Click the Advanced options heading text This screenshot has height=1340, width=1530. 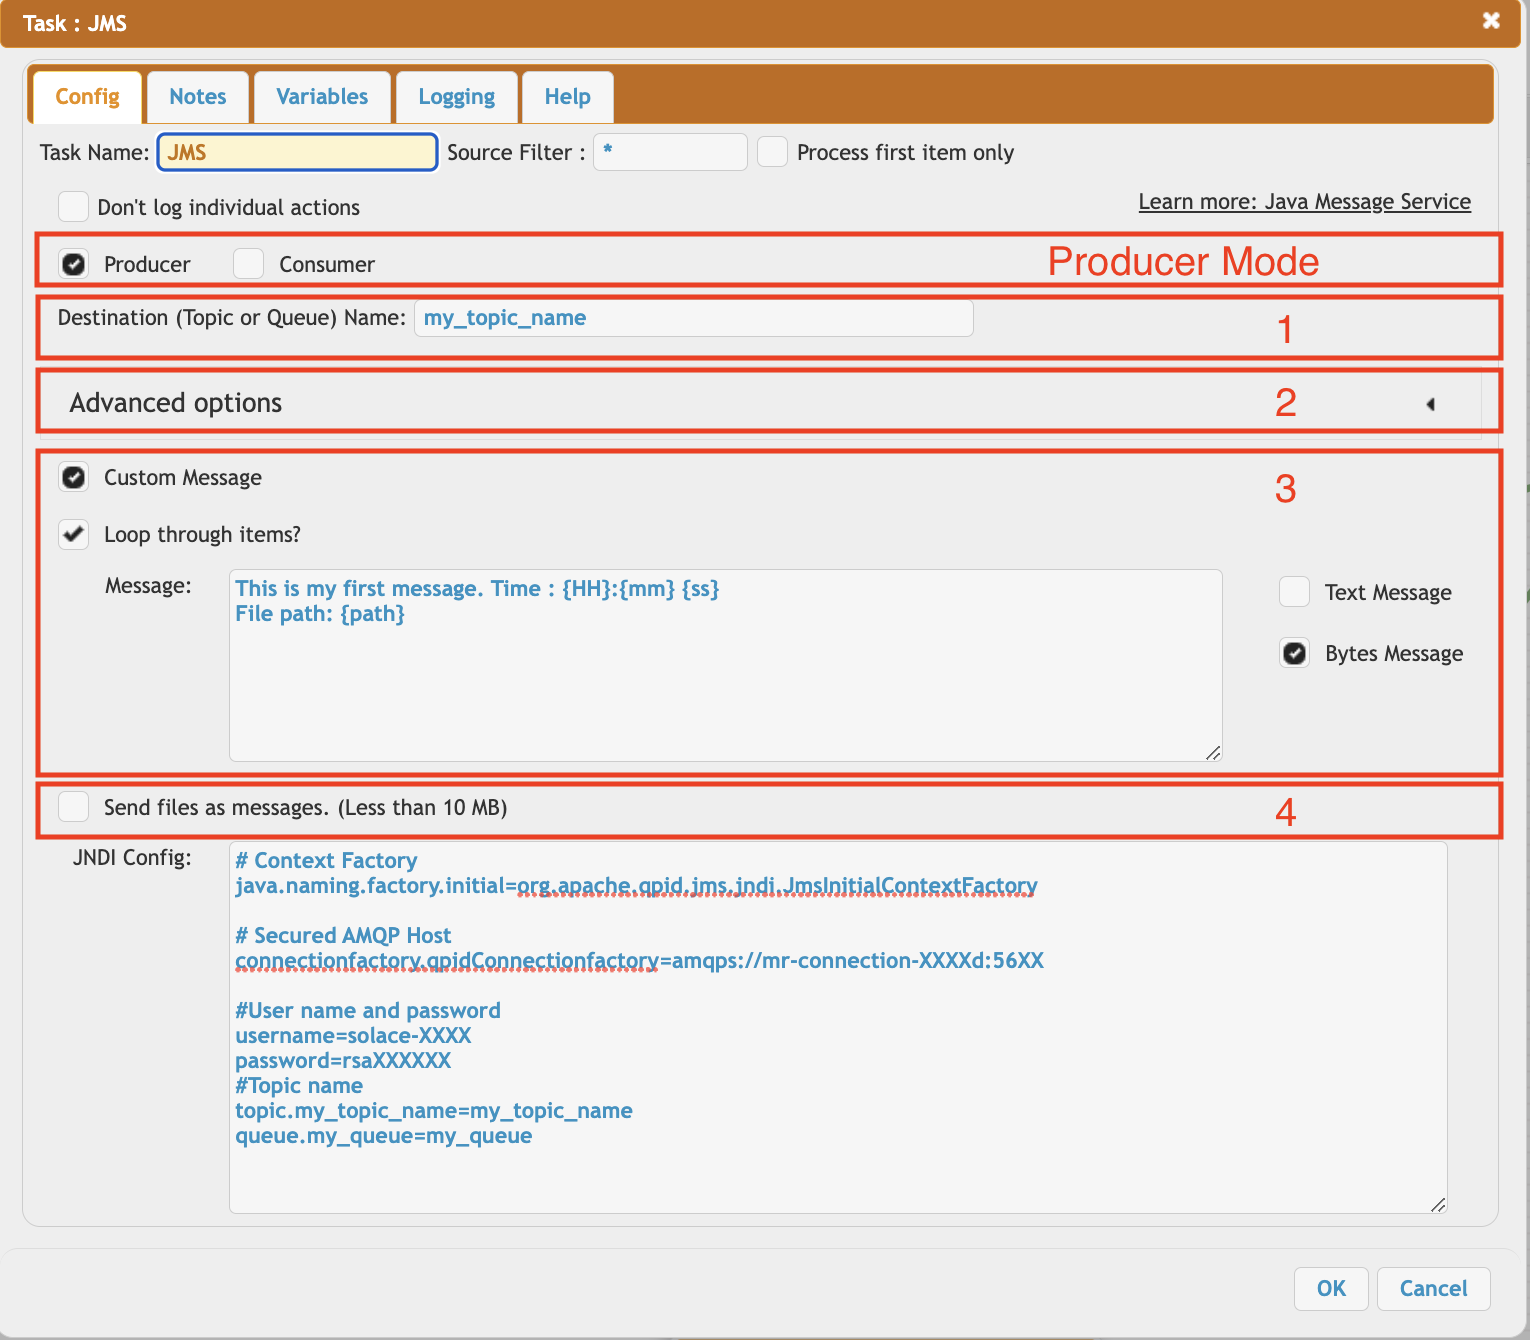pyautogui.click(x=176, y=403)
